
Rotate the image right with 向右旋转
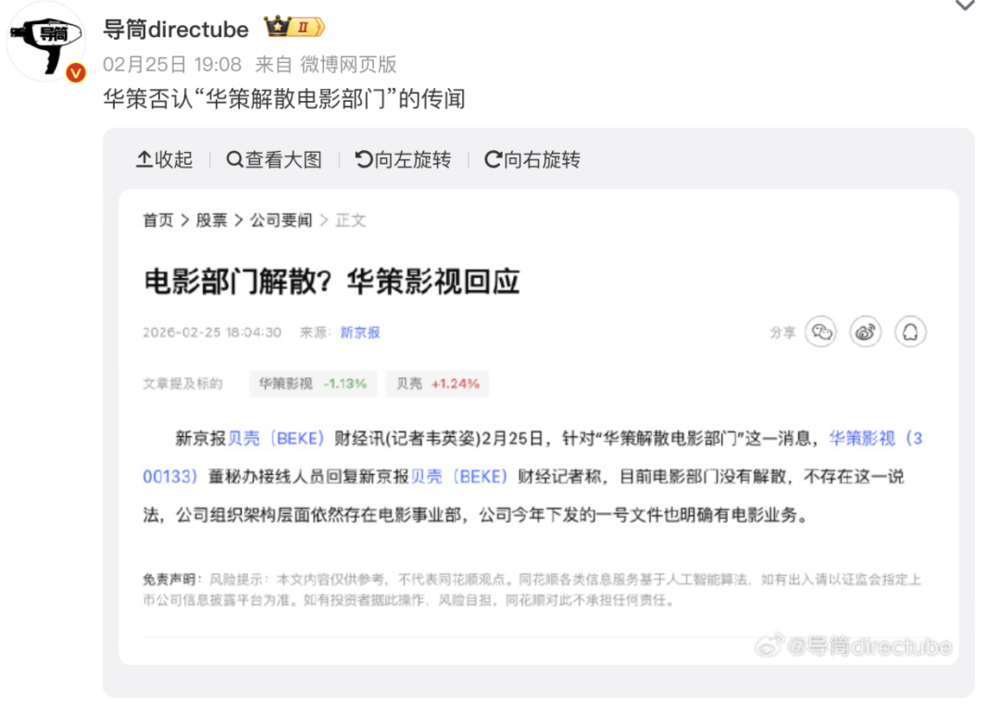pos(533,159)
